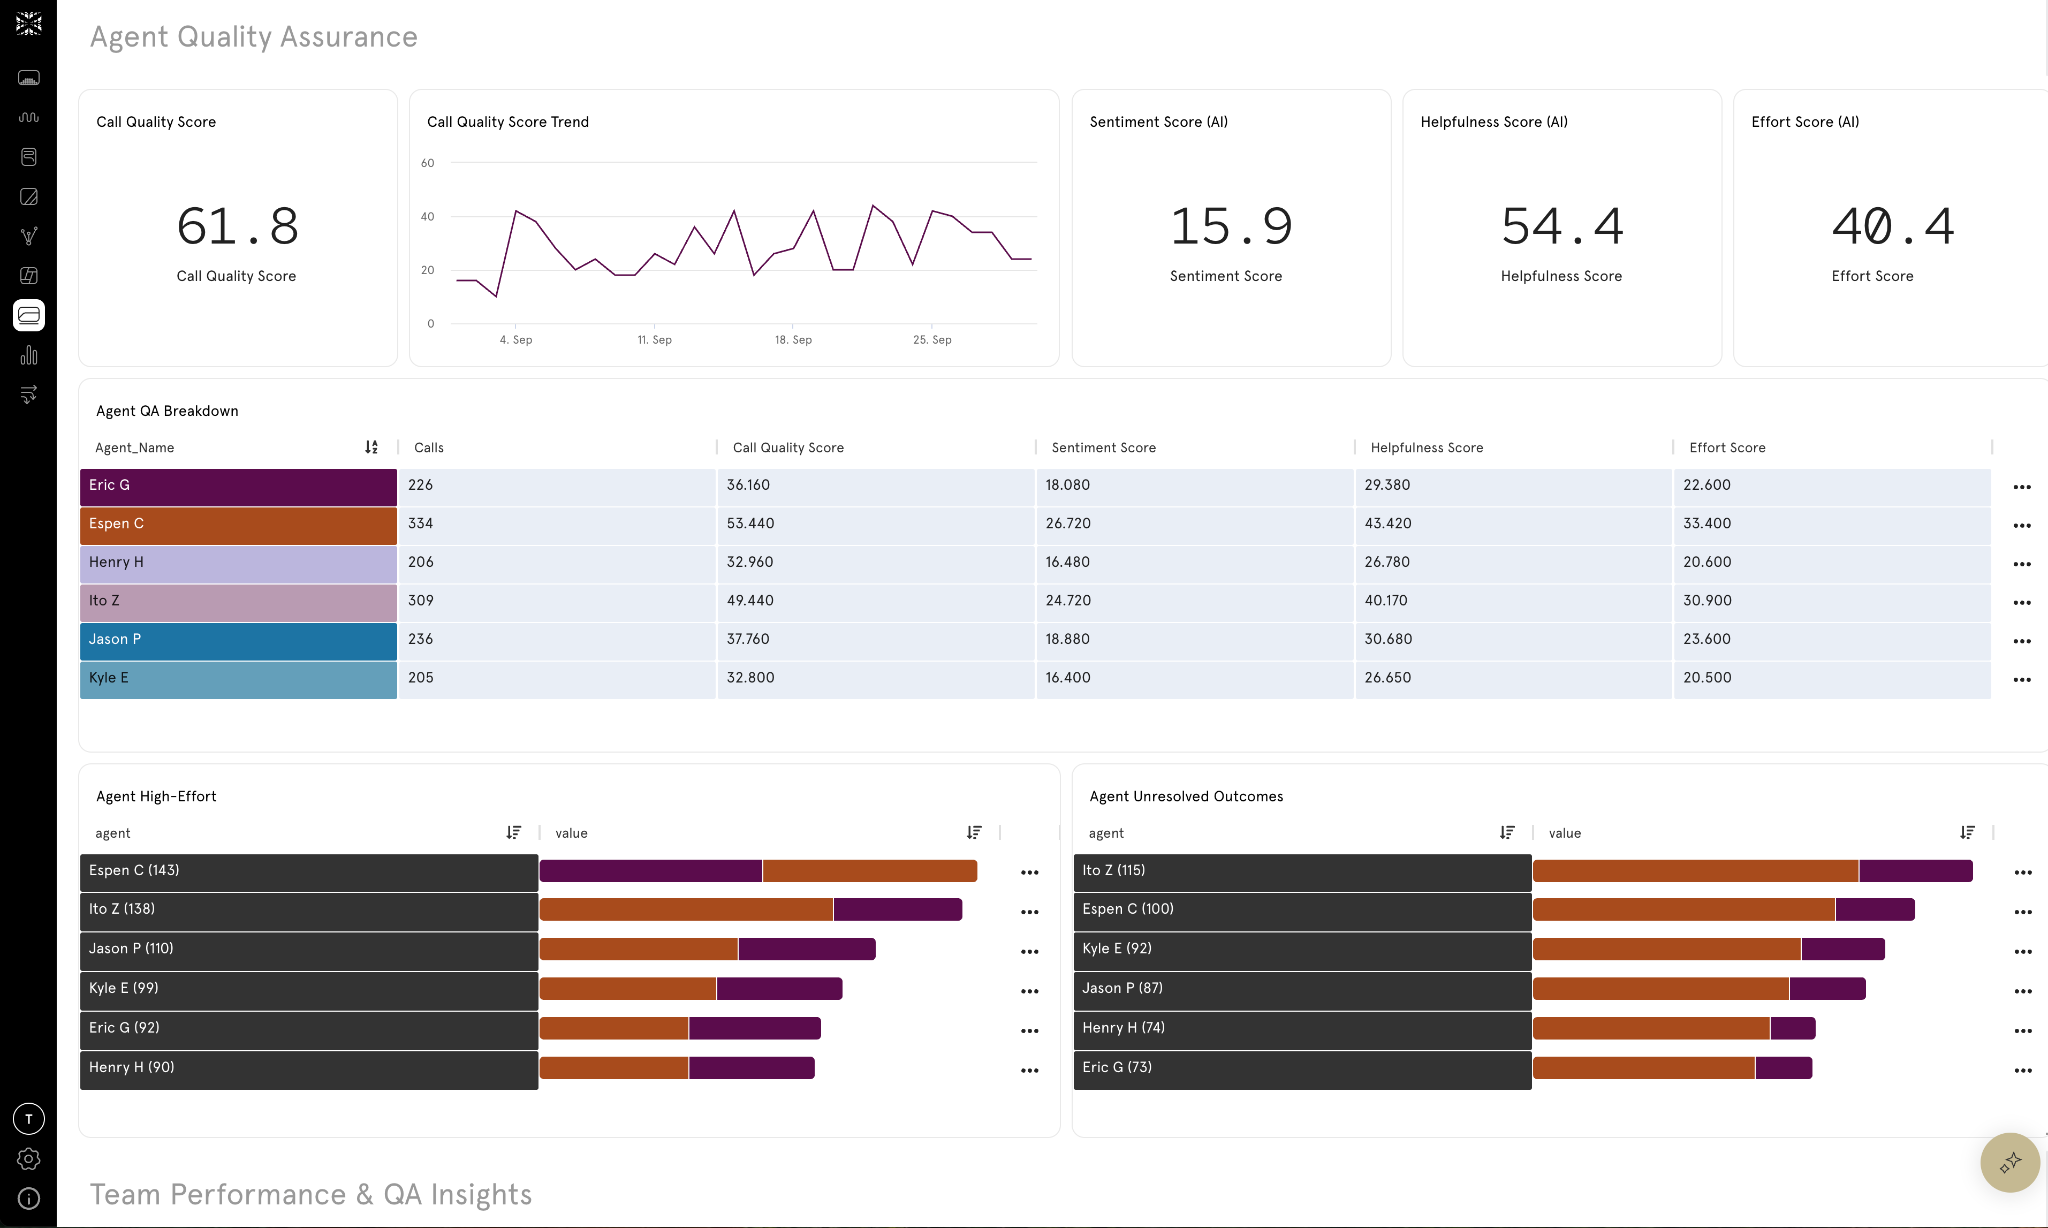Screen dimensions: 2048x1228
Task: Click the Call Quality Score column header
Action: (788, 448)
